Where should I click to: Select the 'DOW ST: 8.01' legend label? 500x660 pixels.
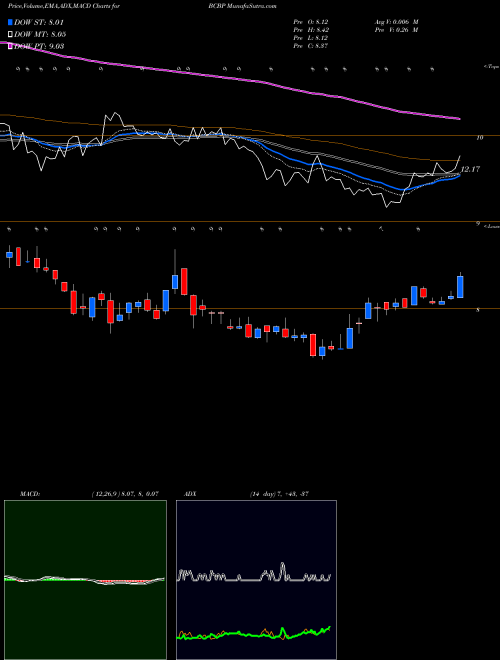[x=39, y=22]
